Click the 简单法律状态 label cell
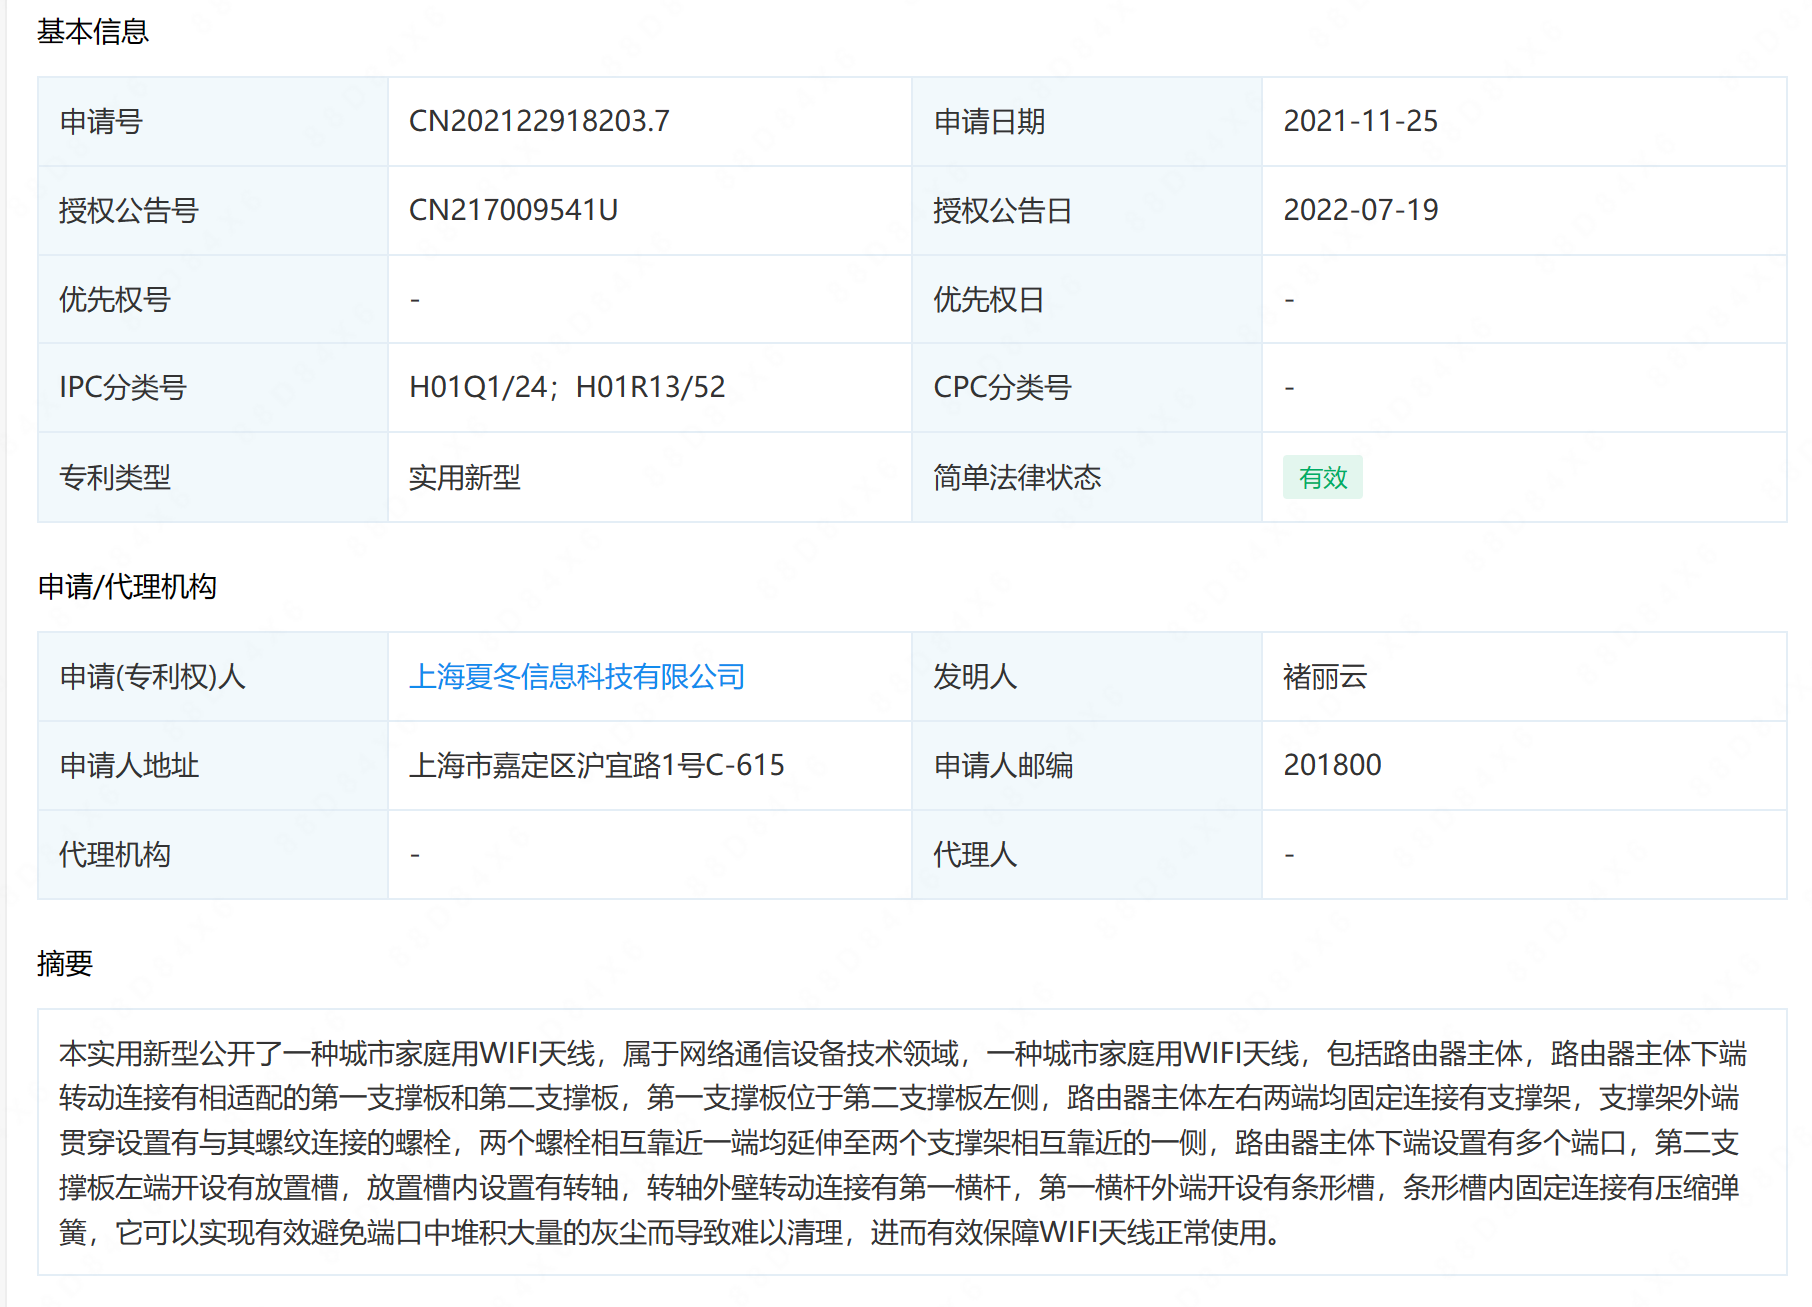This screenshot has height=1307, width=1812. (1087, 478)
